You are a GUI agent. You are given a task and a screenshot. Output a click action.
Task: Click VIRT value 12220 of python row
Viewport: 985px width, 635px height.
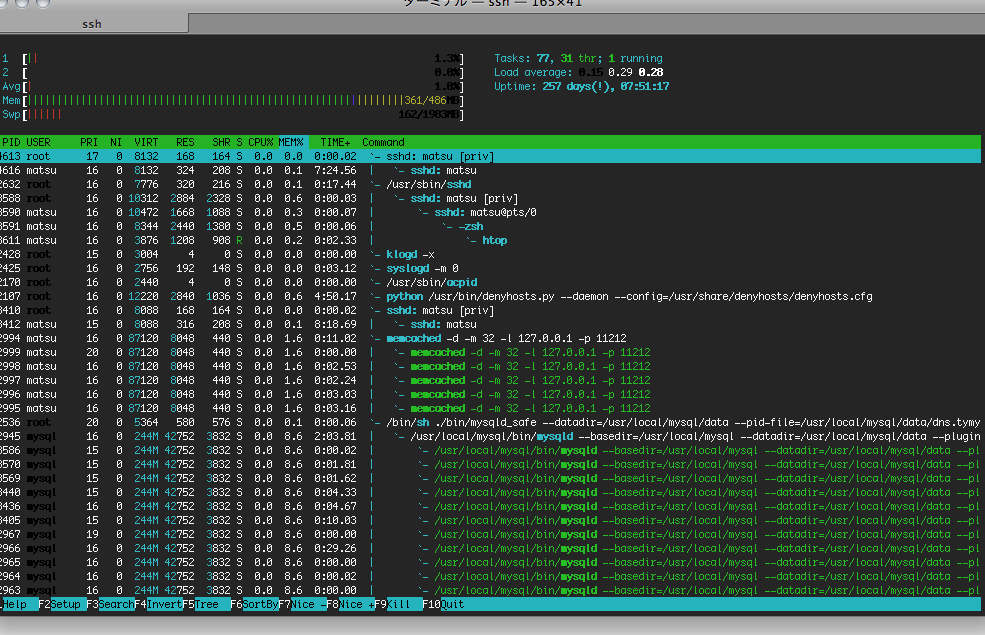pos(143,296)
